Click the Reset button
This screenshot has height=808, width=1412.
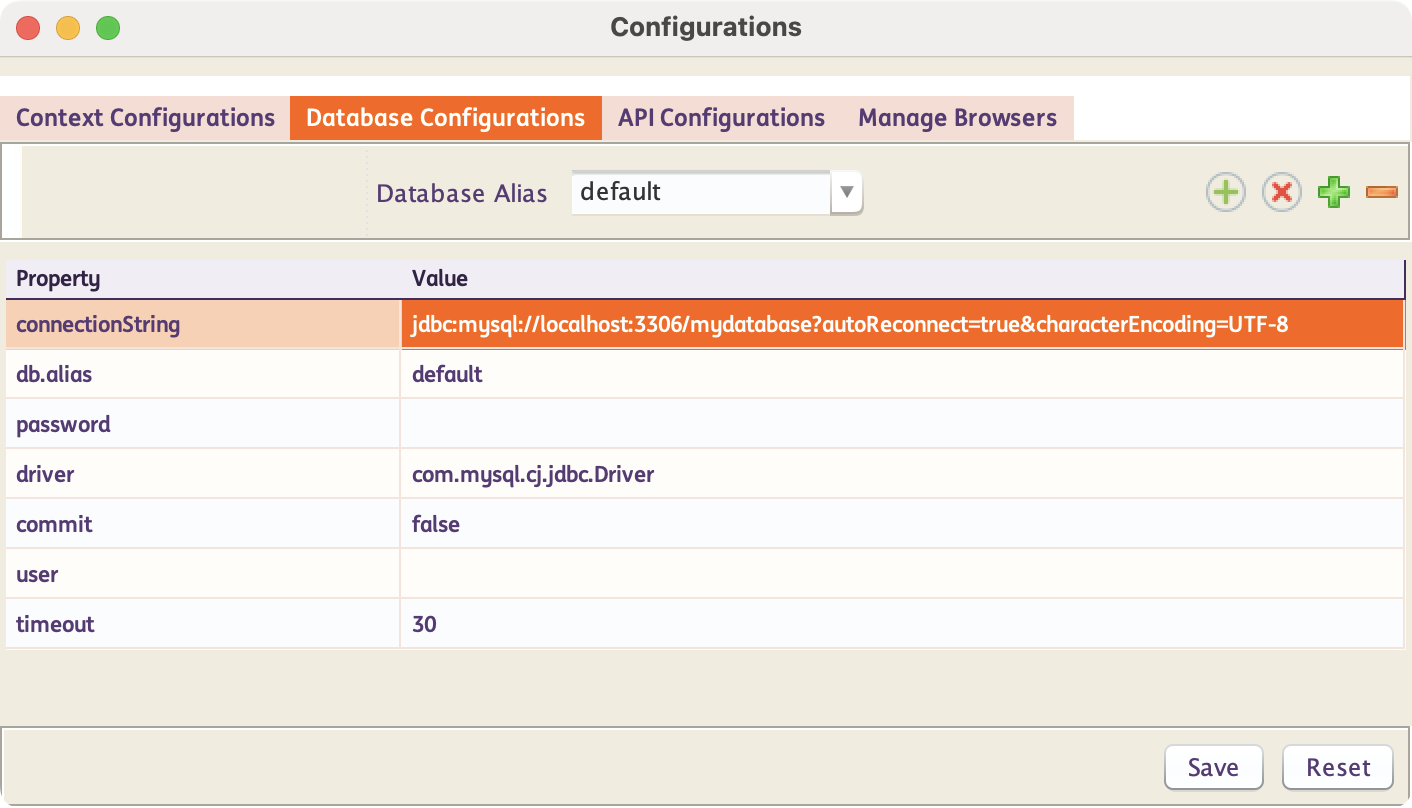point(1337,767)
